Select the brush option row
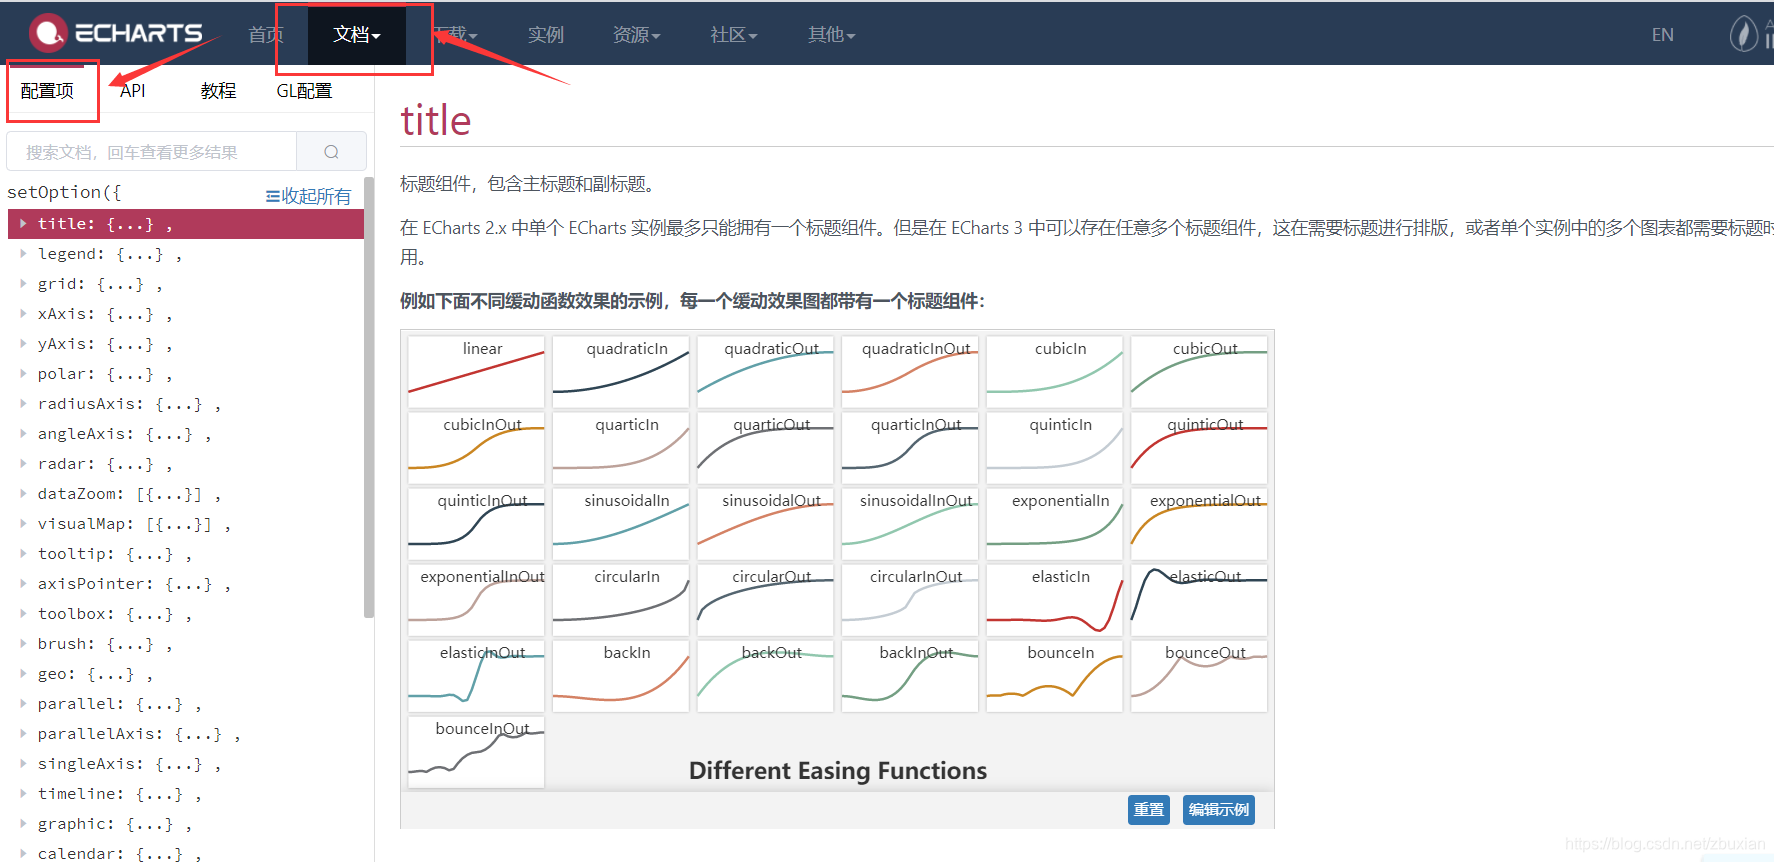Viewport: 1774px width, 862px height. (x=185, y=644)
